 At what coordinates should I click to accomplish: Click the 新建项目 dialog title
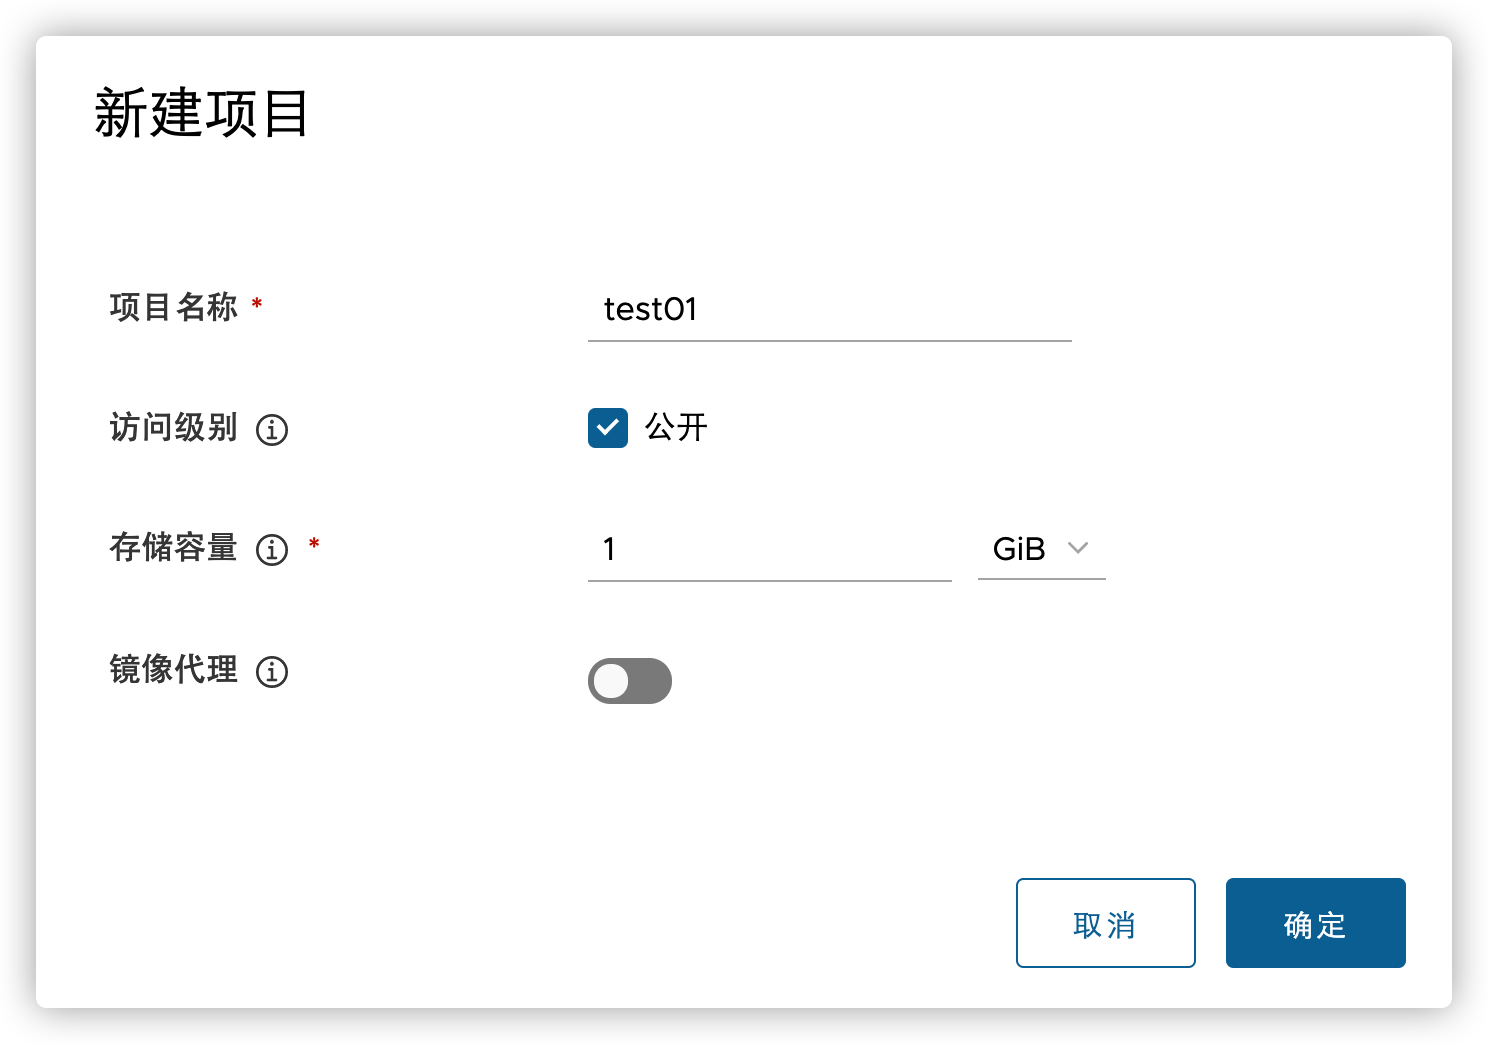click(x=202, y=113)
